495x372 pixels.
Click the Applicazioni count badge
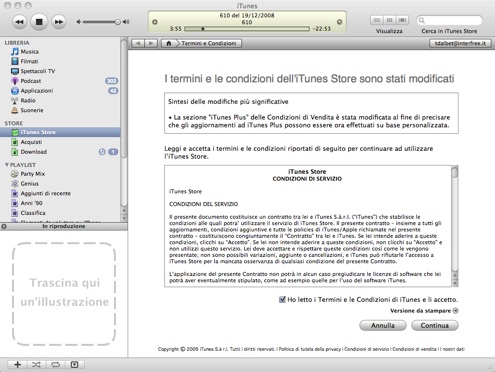(x=113, y=91)
